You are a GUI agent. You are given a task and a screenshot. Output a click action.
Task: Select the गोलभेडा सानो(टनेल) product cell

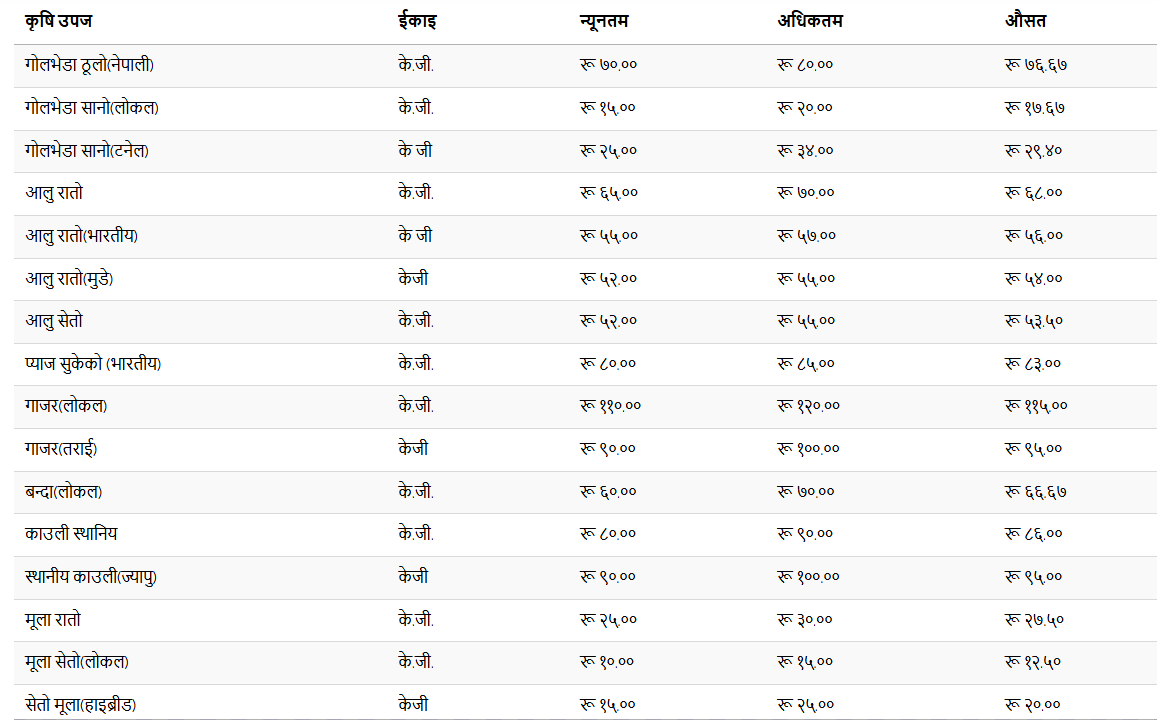click(x=87, y=150)
